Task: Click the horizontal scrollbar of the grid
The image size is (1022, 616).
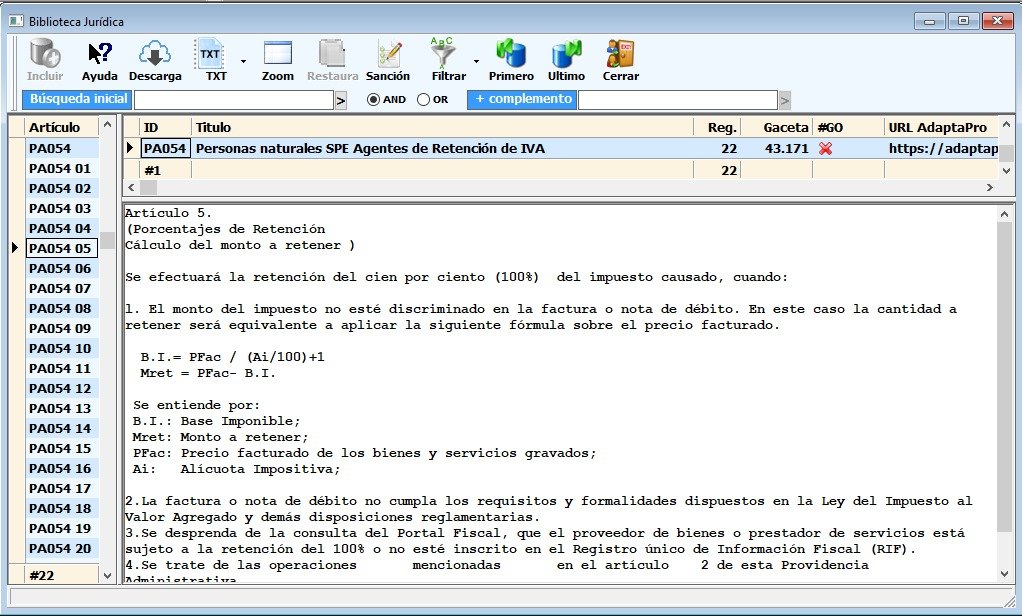Action: point(570,187)
